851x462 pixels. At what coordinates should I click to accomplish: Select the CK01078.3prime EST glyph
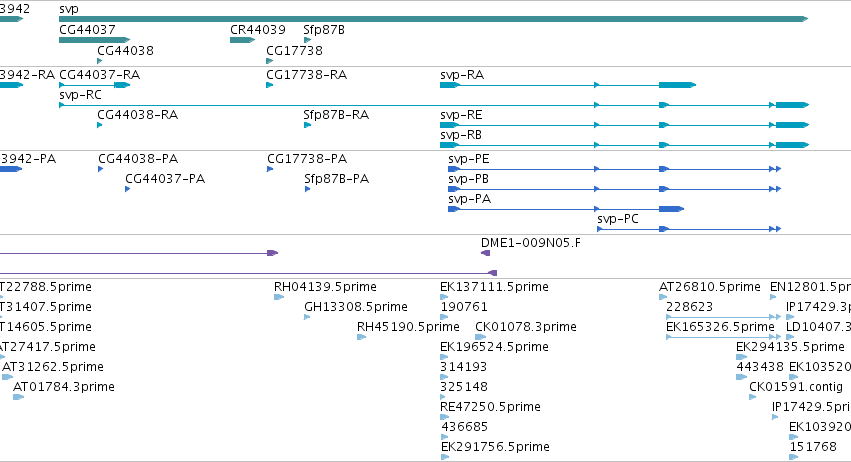(x=480, y=337)
